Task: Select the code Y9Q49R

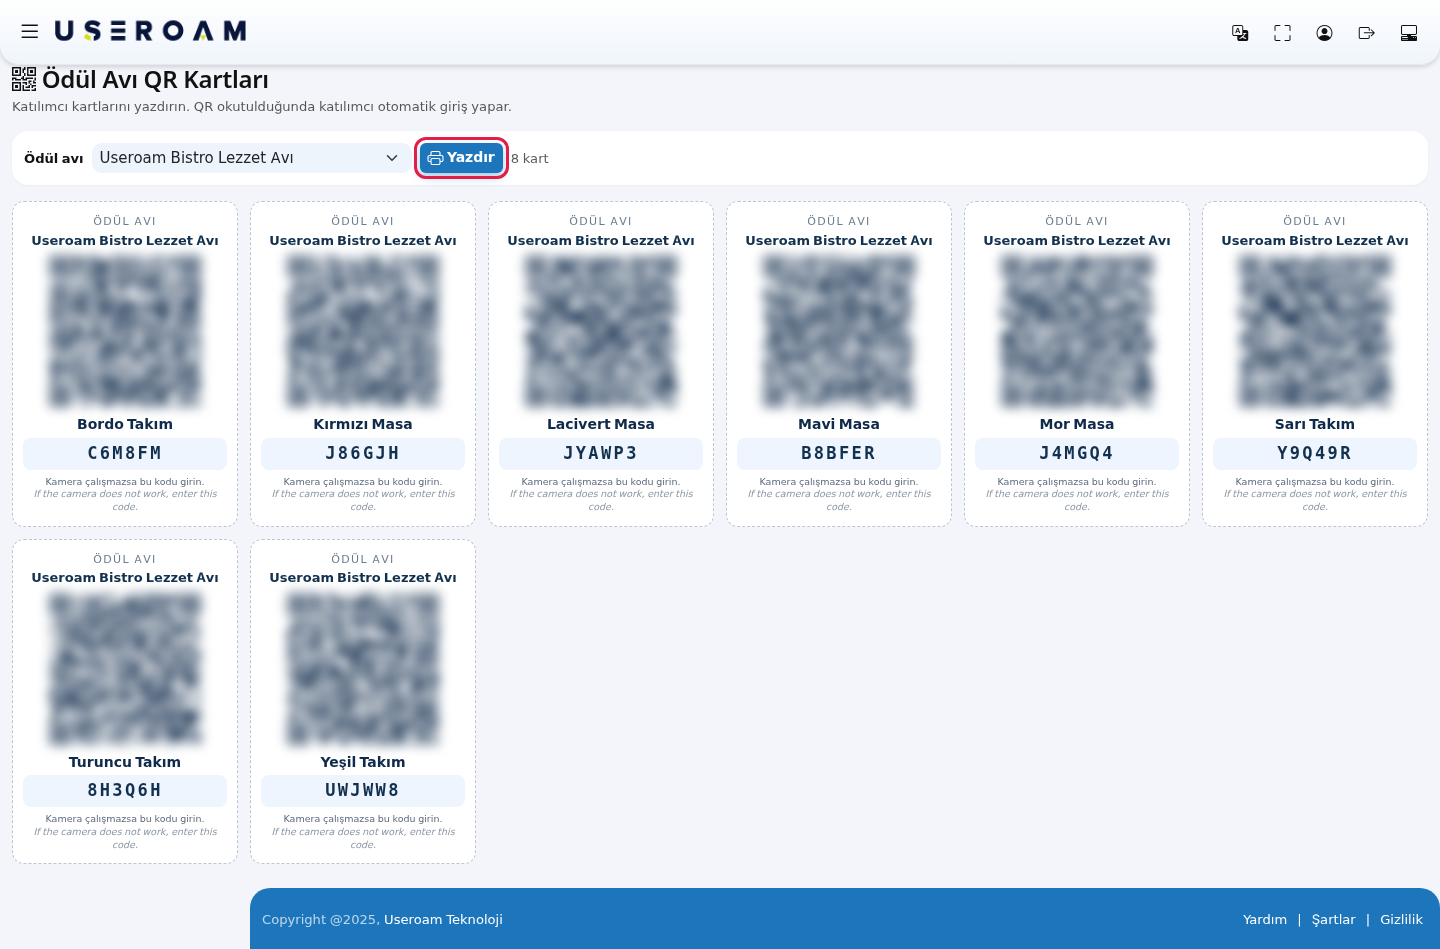Action: coord(1315,453)
